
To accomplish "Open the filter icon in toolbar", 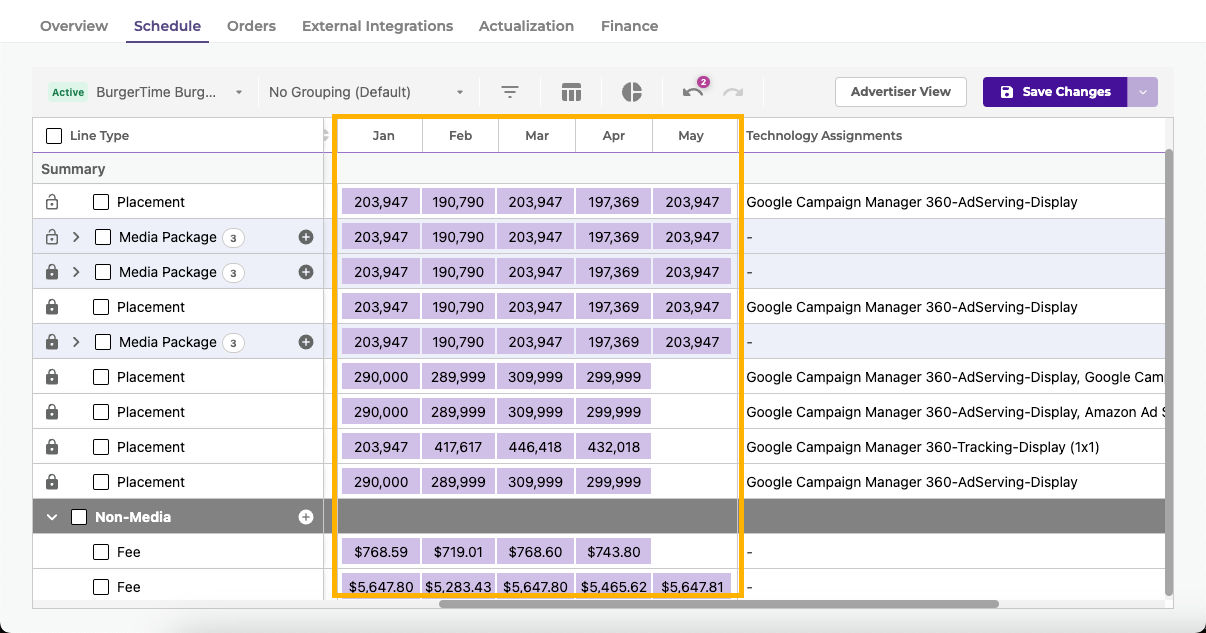I will (x=510, y=92).
